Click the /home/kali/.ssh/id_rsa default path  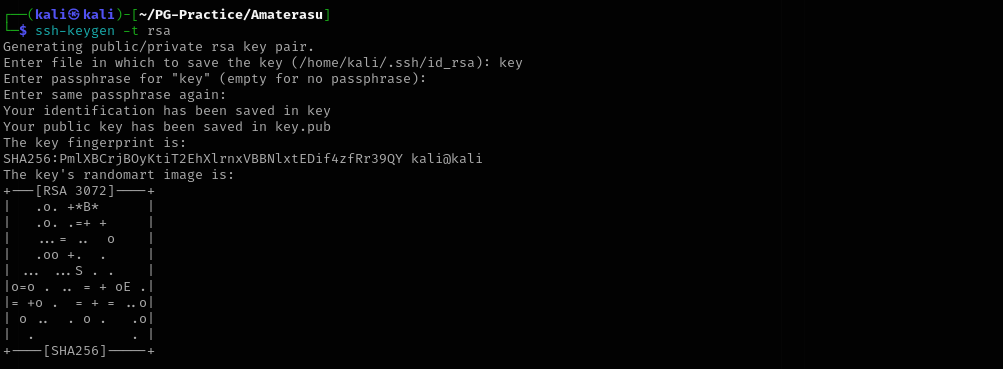tap(386, 63)
